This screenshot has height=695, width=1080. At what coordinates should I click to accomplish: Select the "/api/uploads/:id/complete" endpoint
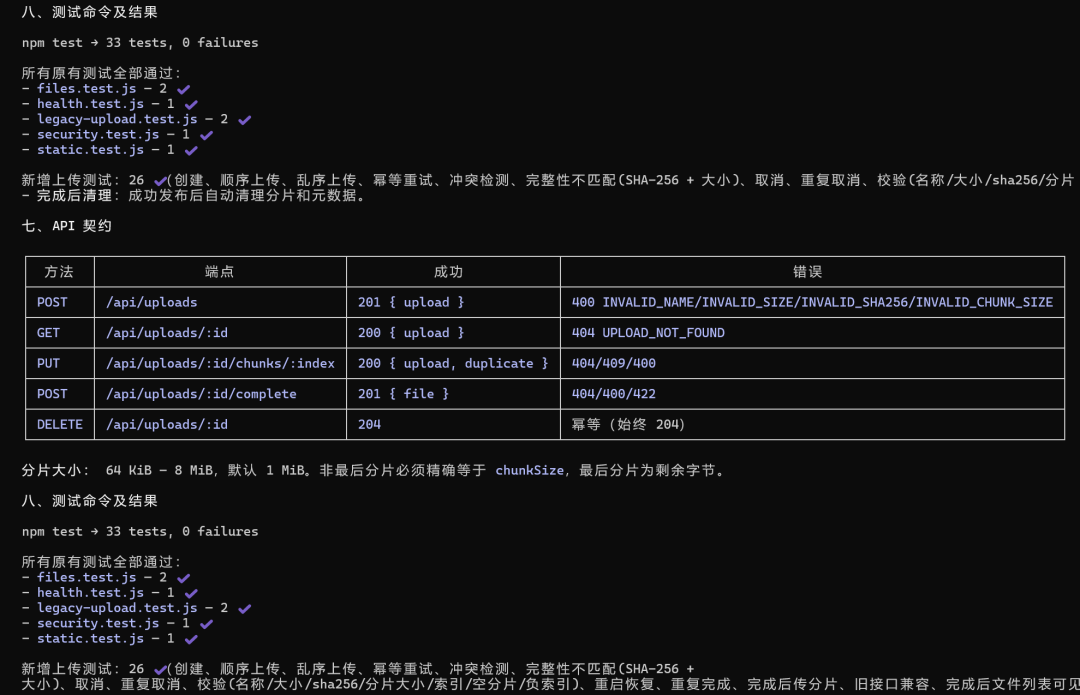220,394
